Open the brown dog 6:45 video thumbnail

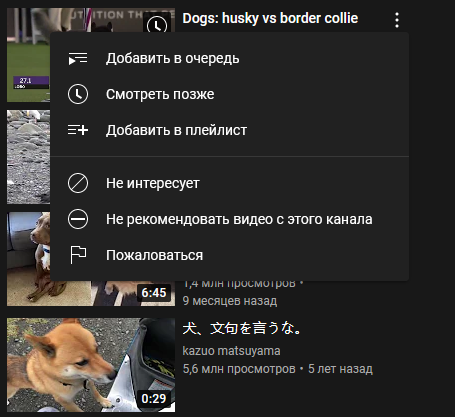click(x=28, y=259)
